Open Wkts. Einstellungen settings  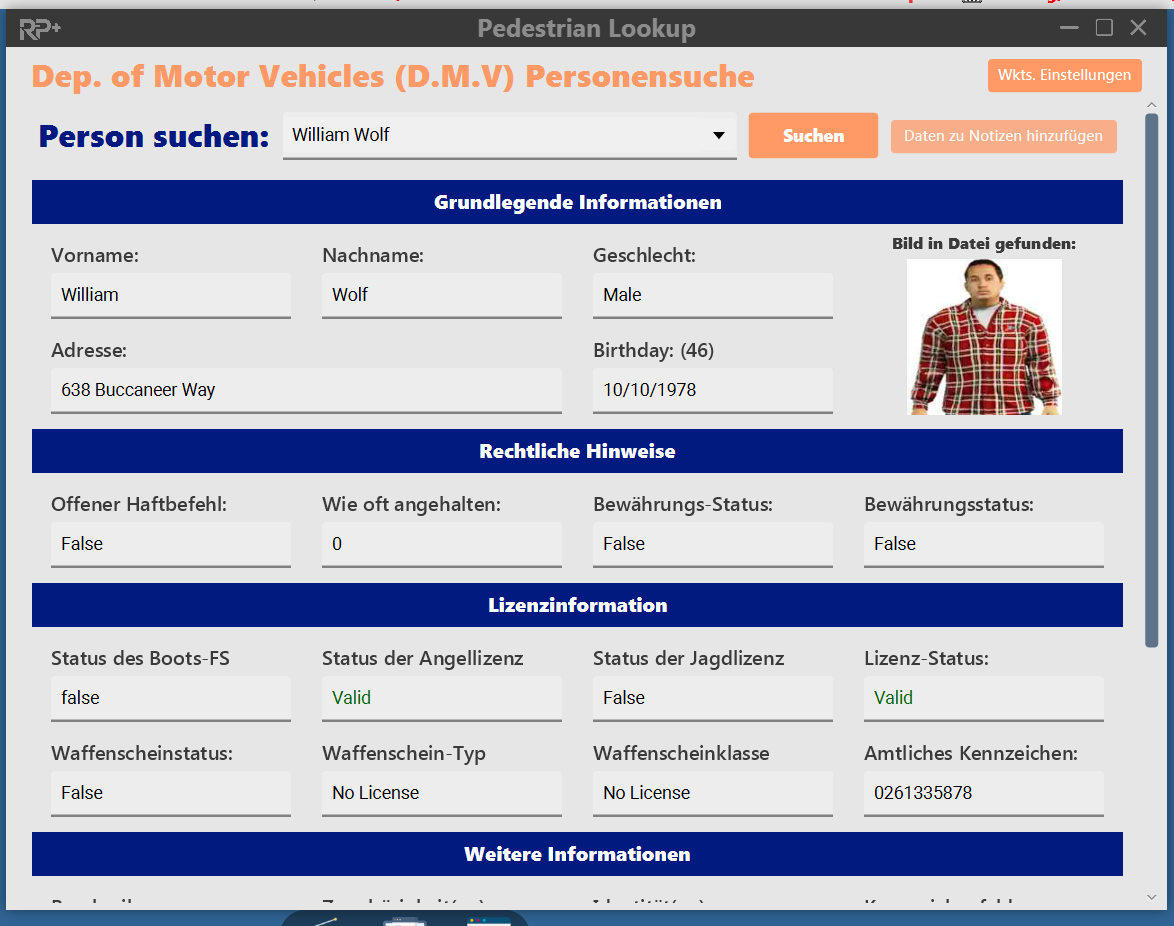point(1064,76)
